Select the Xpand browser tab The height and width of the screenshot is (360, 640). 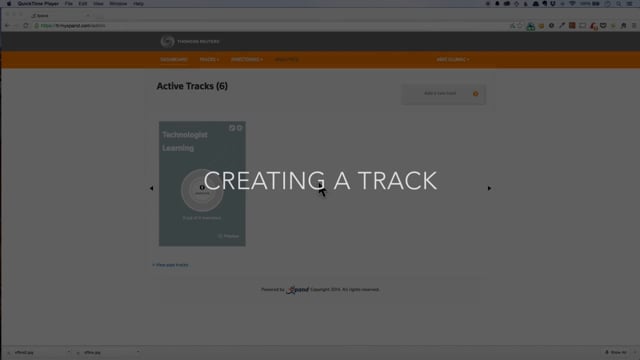tap(61, 16)
